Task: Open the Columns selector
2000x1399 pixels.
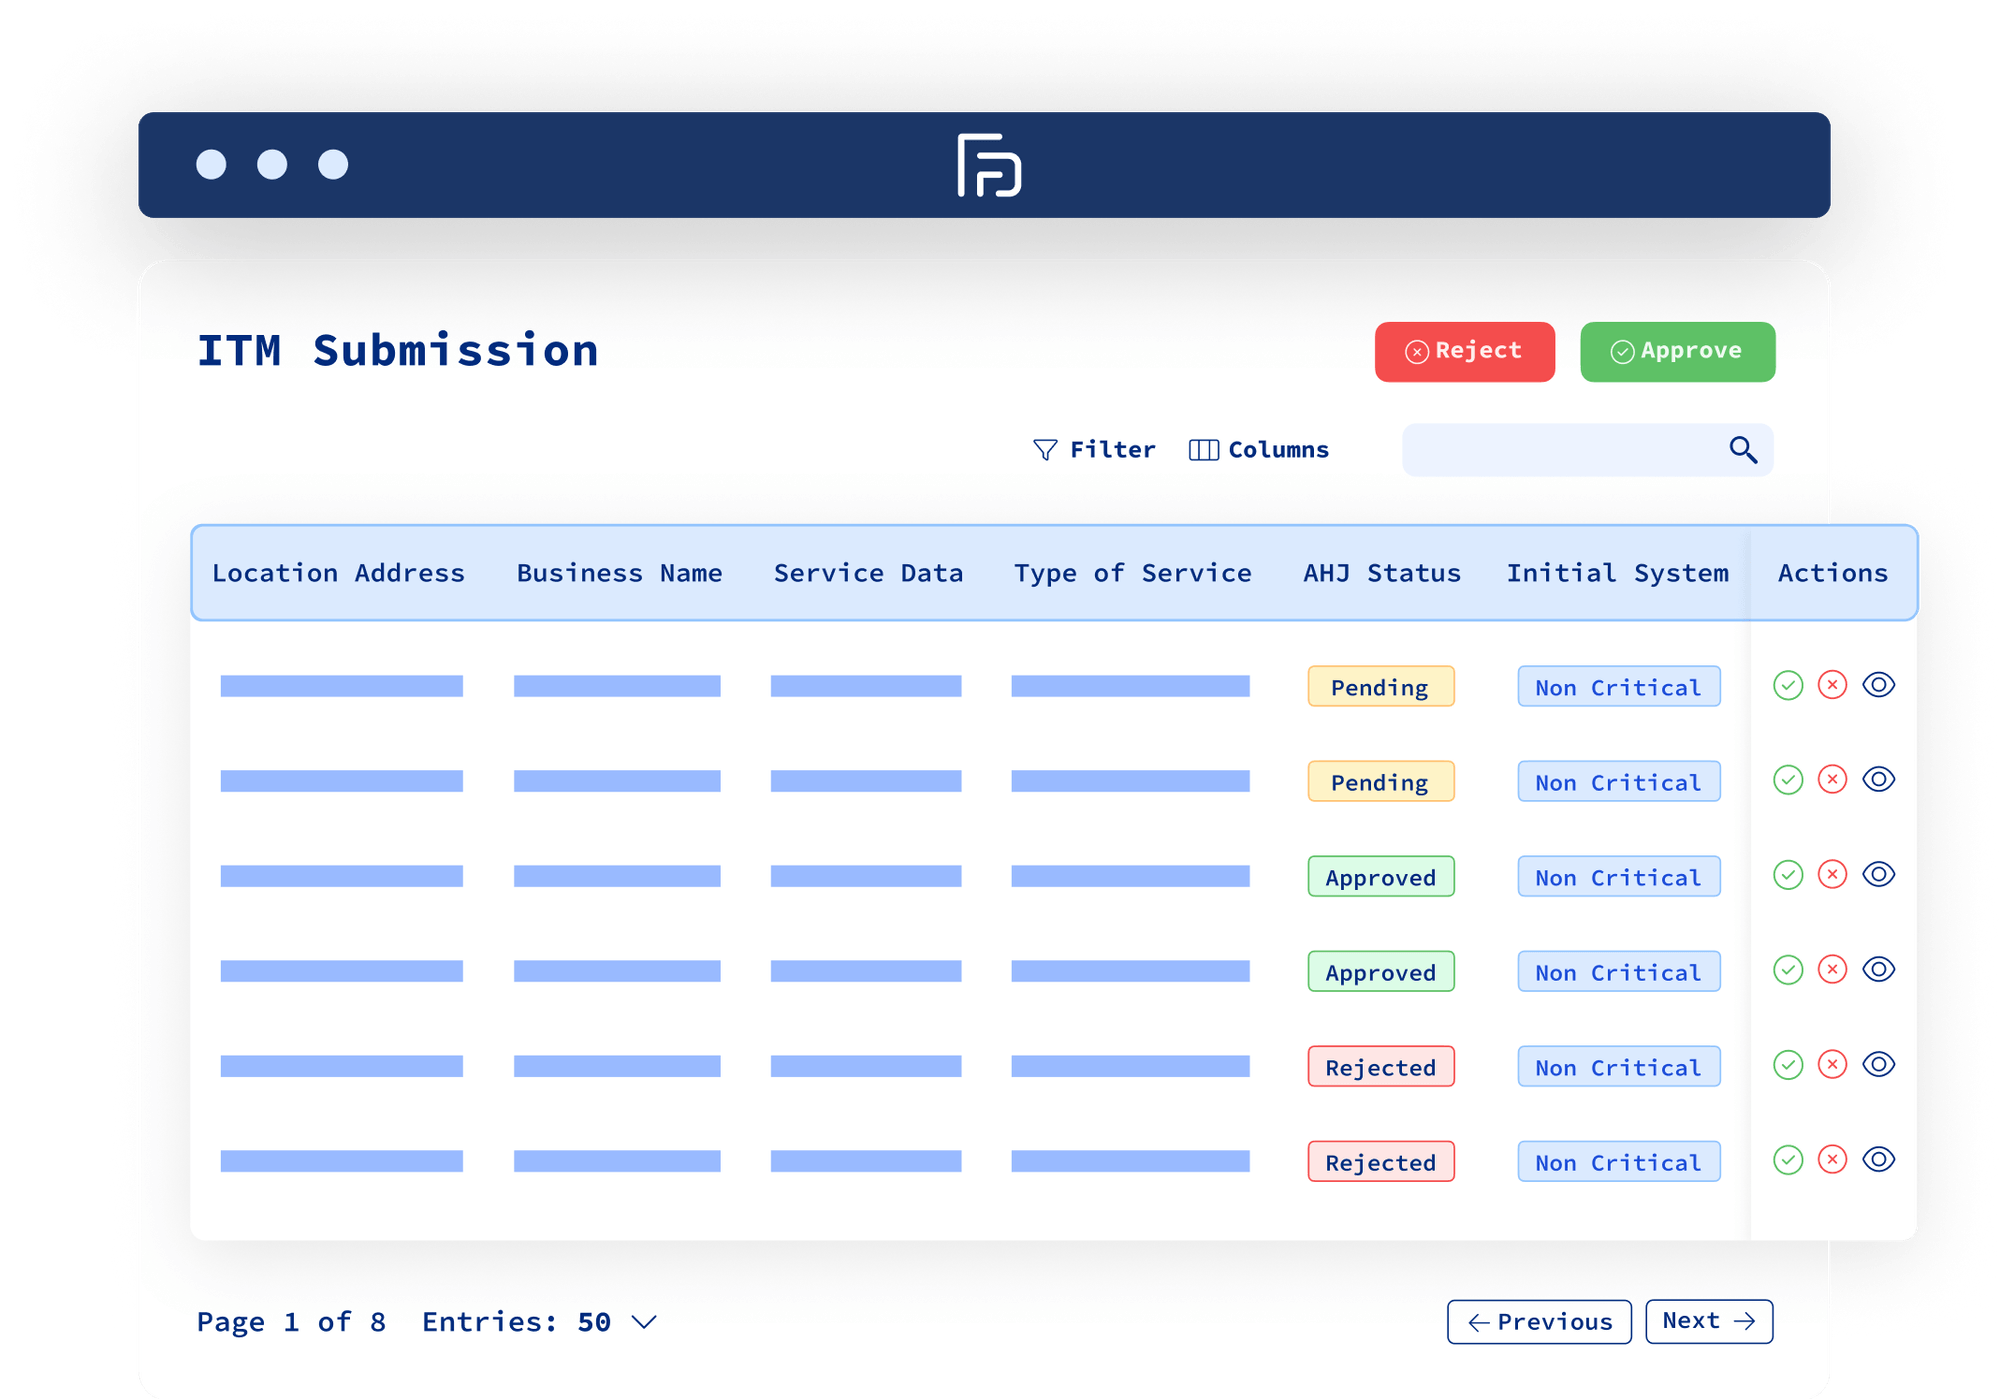Action: pos(1278,450)
